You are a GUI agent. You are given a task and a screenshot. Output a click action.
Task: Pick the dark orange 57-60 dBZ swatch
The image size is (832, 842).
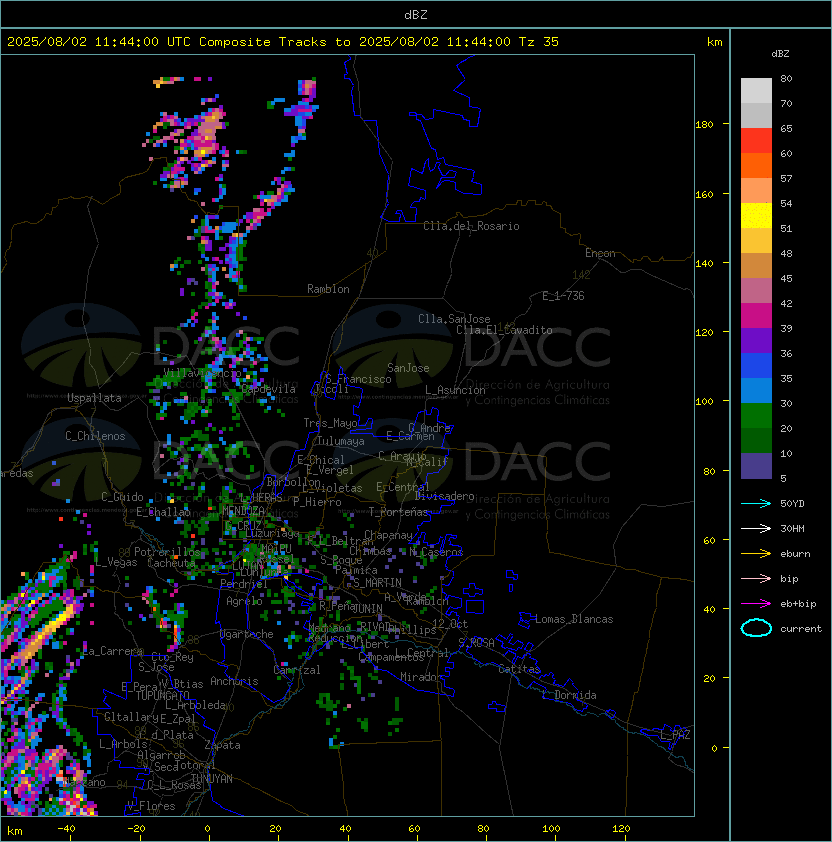pos(756,165)
